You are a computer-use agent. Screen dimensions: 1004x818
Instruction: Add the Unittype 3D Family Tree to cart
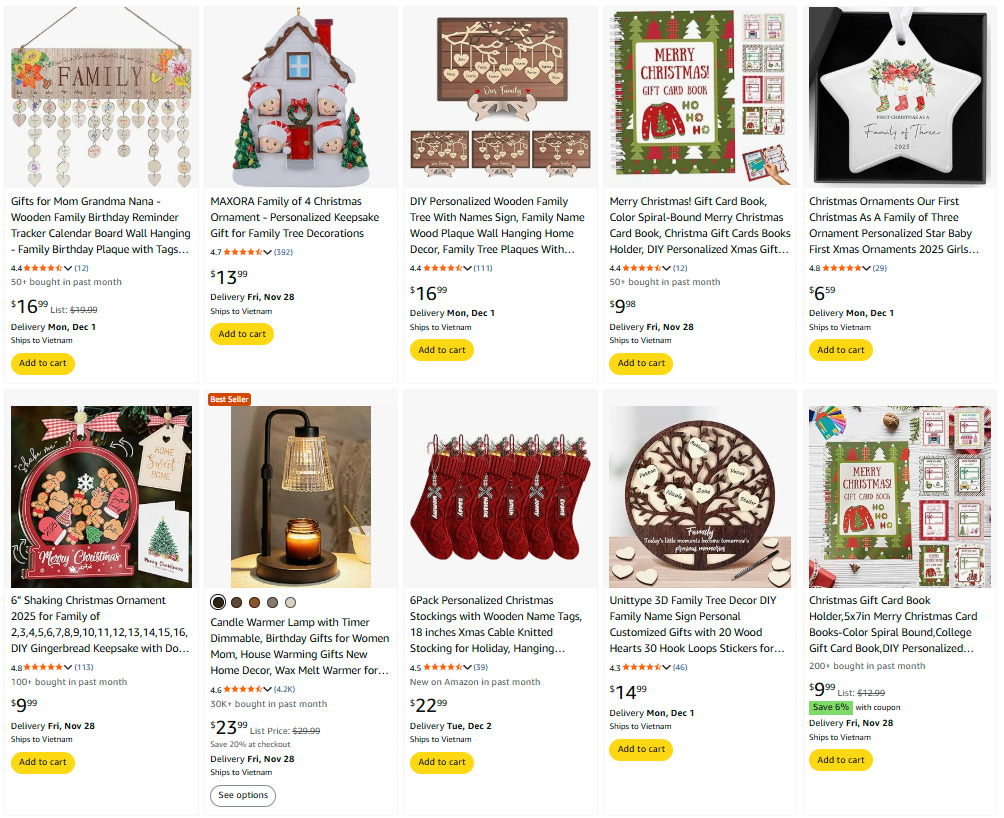640,749
